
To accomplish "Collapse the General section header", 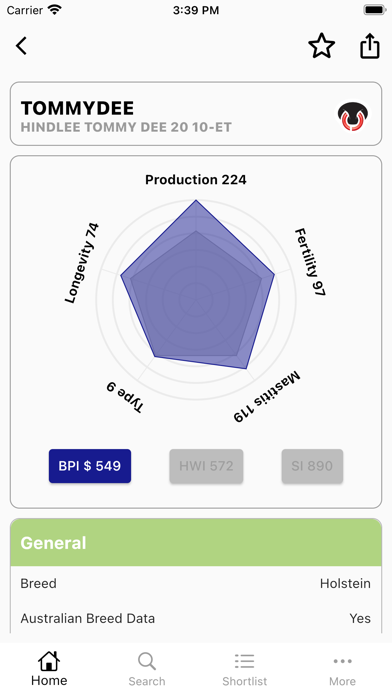I will click(196, 542).
